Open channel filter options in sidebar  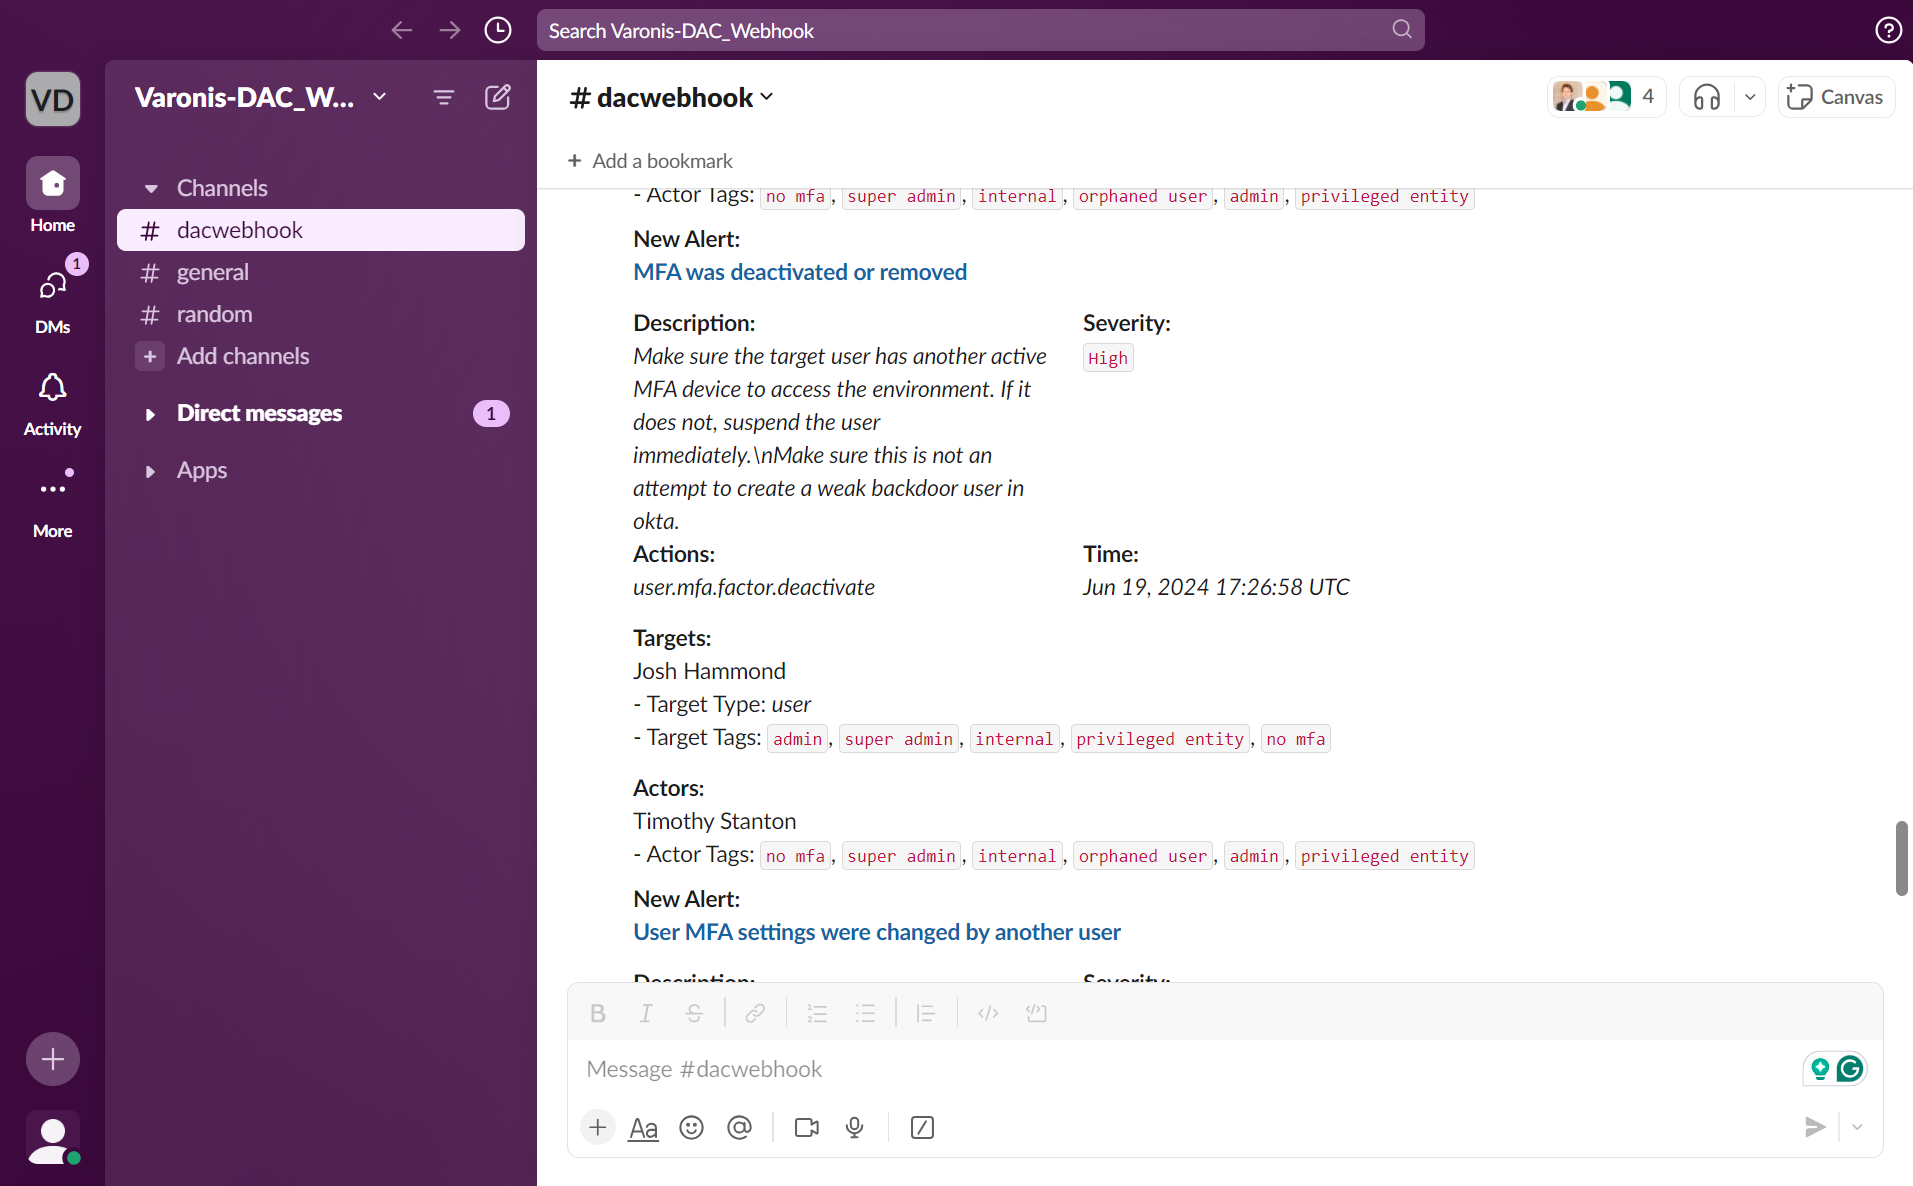click(x=443, y=97)
